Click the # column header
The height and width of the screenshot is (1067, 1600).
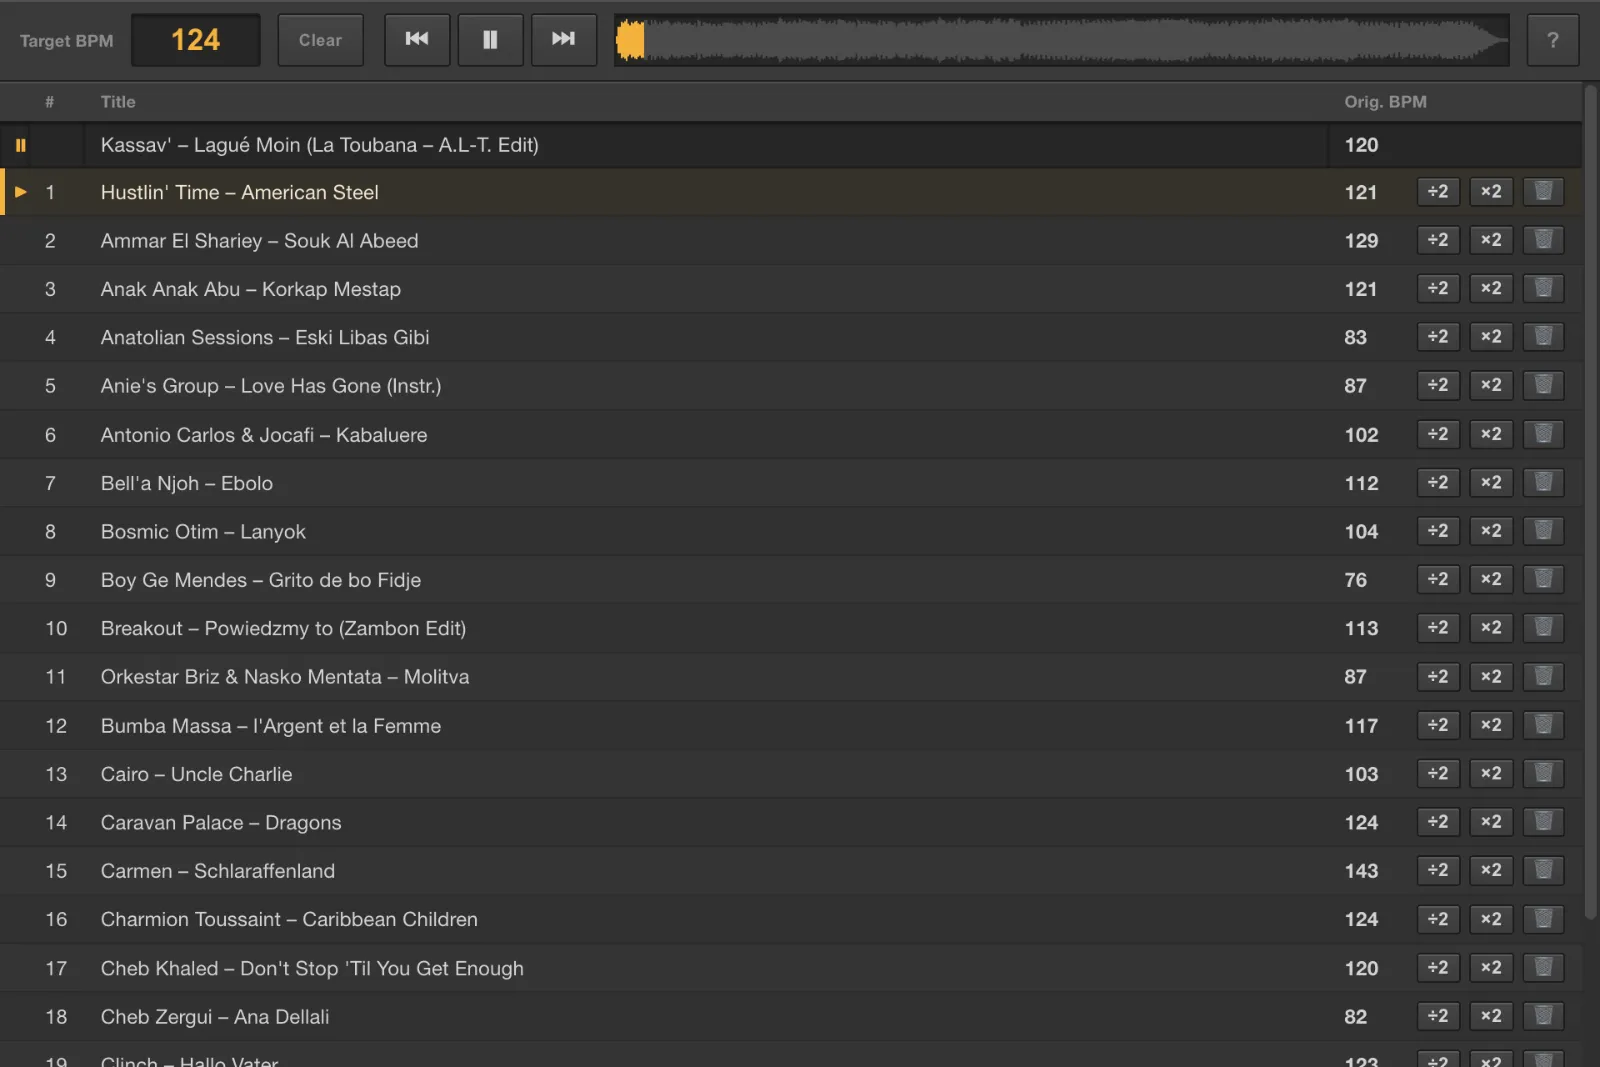[49, 102]
